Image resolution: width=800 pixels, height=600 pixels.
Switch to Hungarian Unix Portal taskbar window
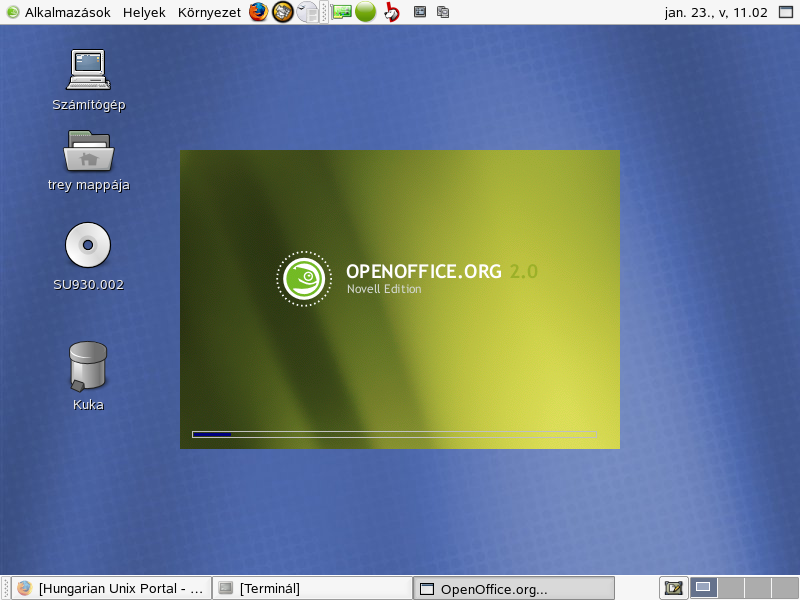(x=111, y=589)
